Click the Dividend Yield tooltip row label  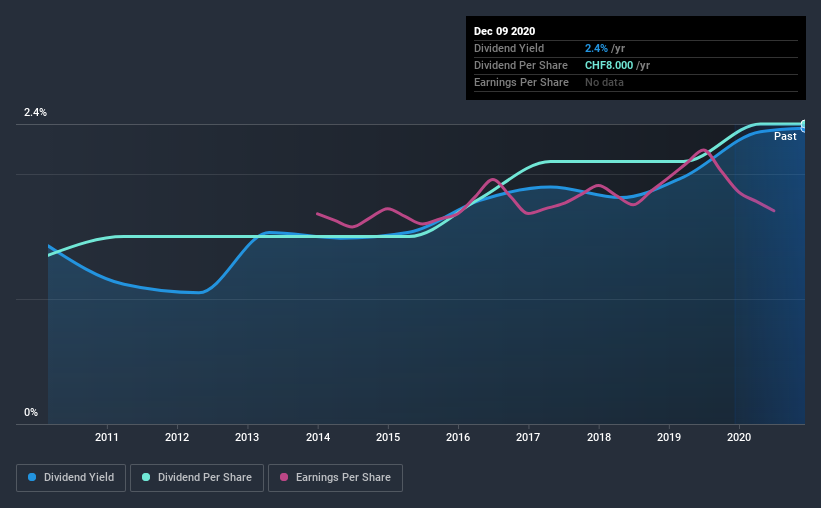pyautogui.click(x=509, y=48)
